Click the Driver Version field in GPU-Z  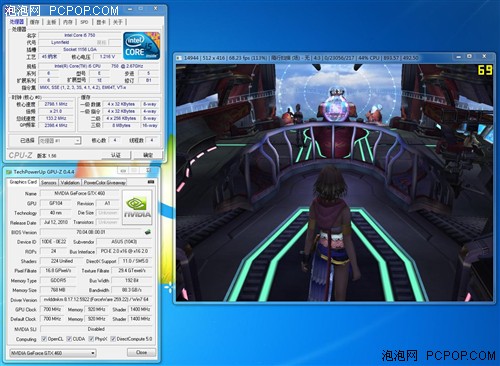(x=96, y=300)
